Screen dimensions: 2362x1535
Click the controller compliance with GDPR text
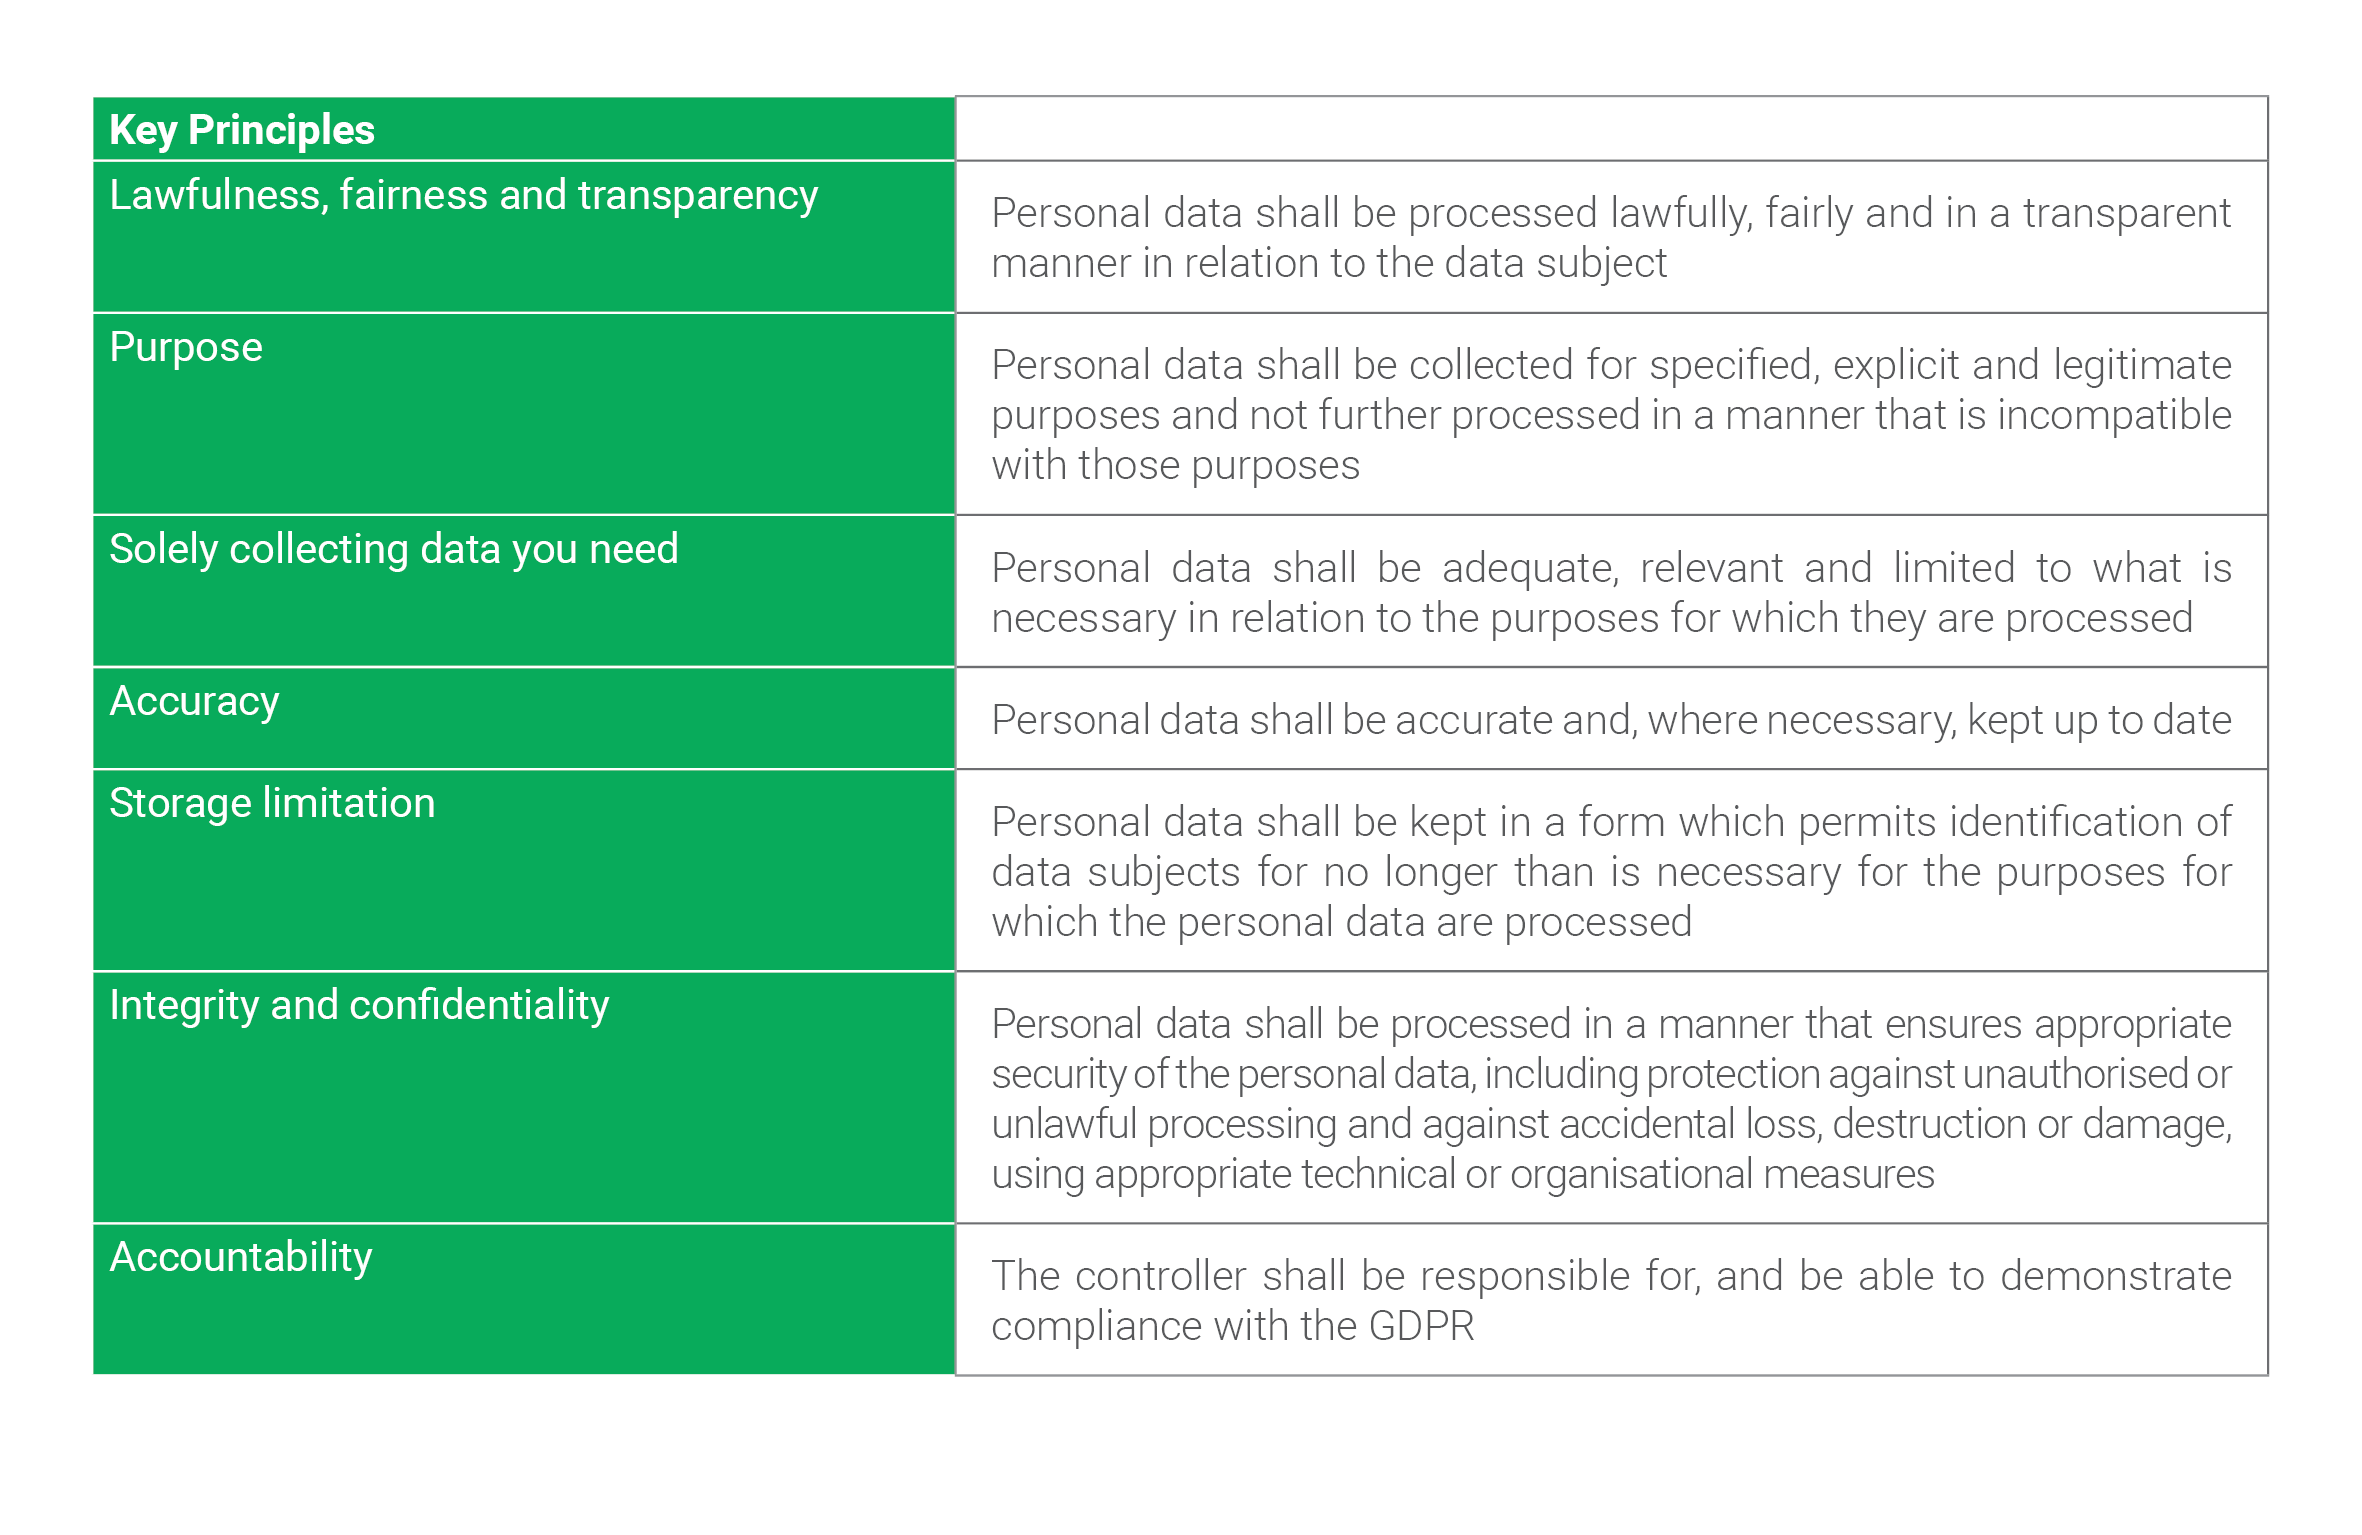[1611, 1300]
